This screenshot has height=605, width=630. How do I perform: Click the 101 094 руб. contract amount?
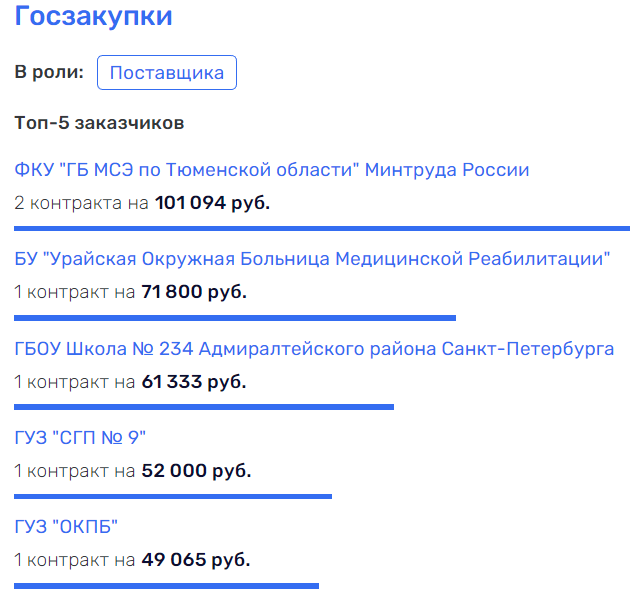212,203
